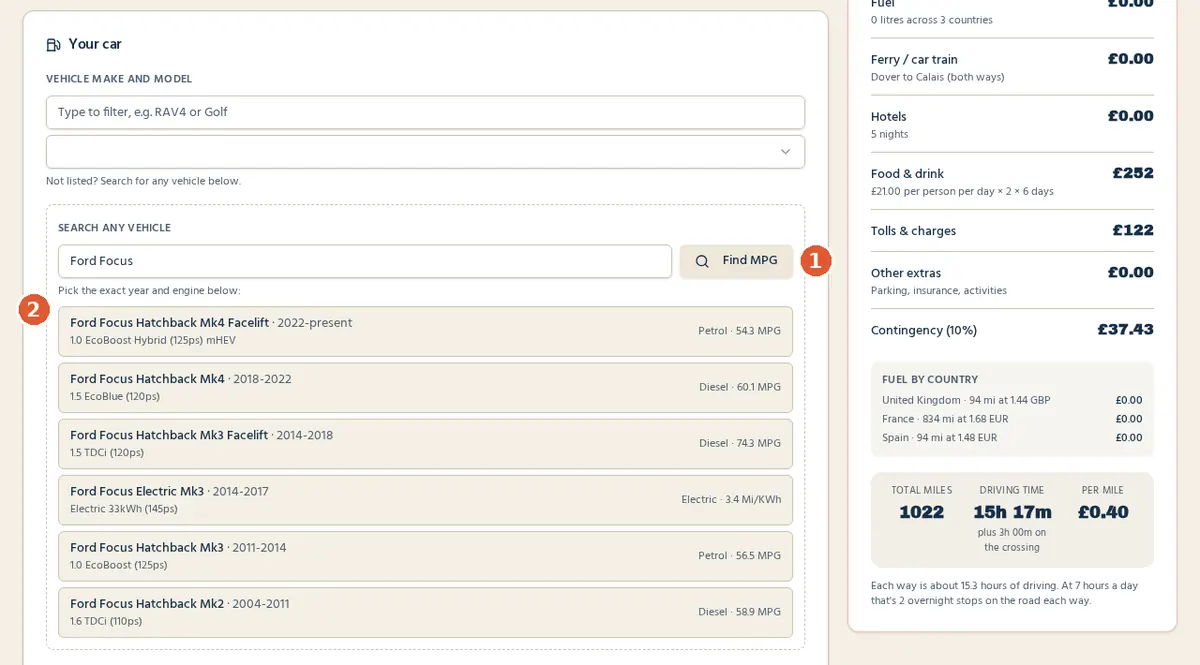Click the 'Hotels' cost label
Screen dimensions: 1200x665
889,117
